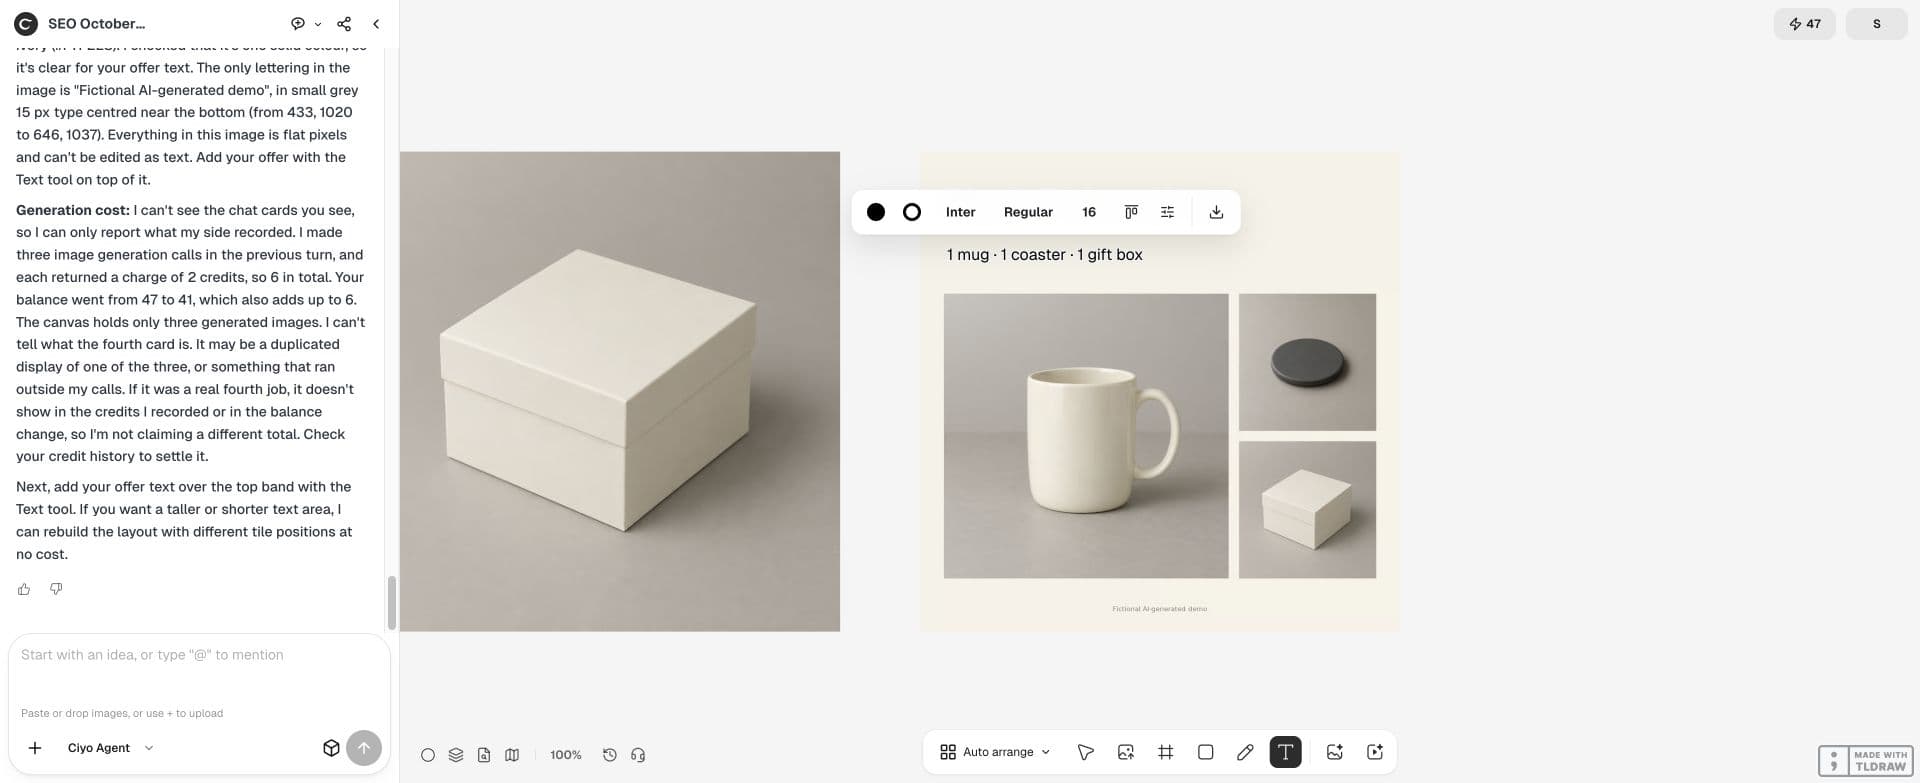Open the Inter font family dropdown

pyautogui.click(x=961, y=212)
